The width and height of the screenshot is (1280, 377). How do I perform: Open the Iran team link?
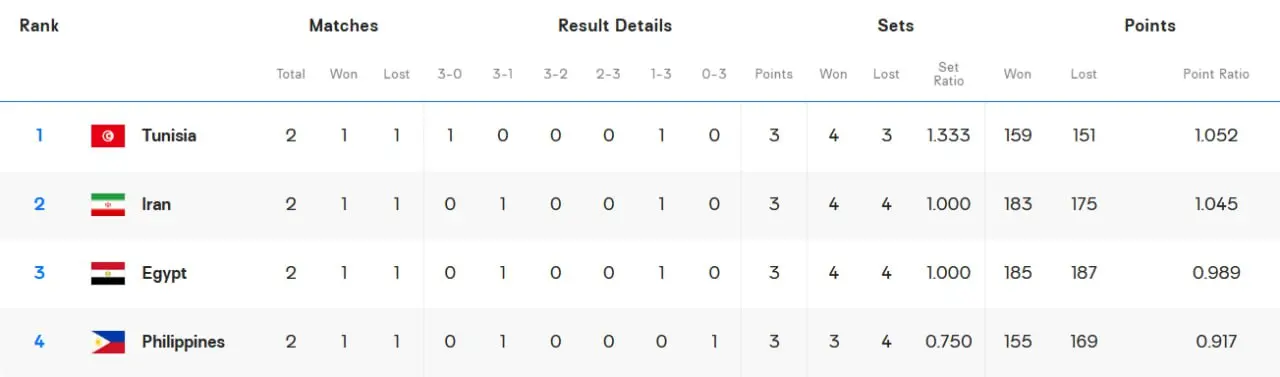click(156, 205)
